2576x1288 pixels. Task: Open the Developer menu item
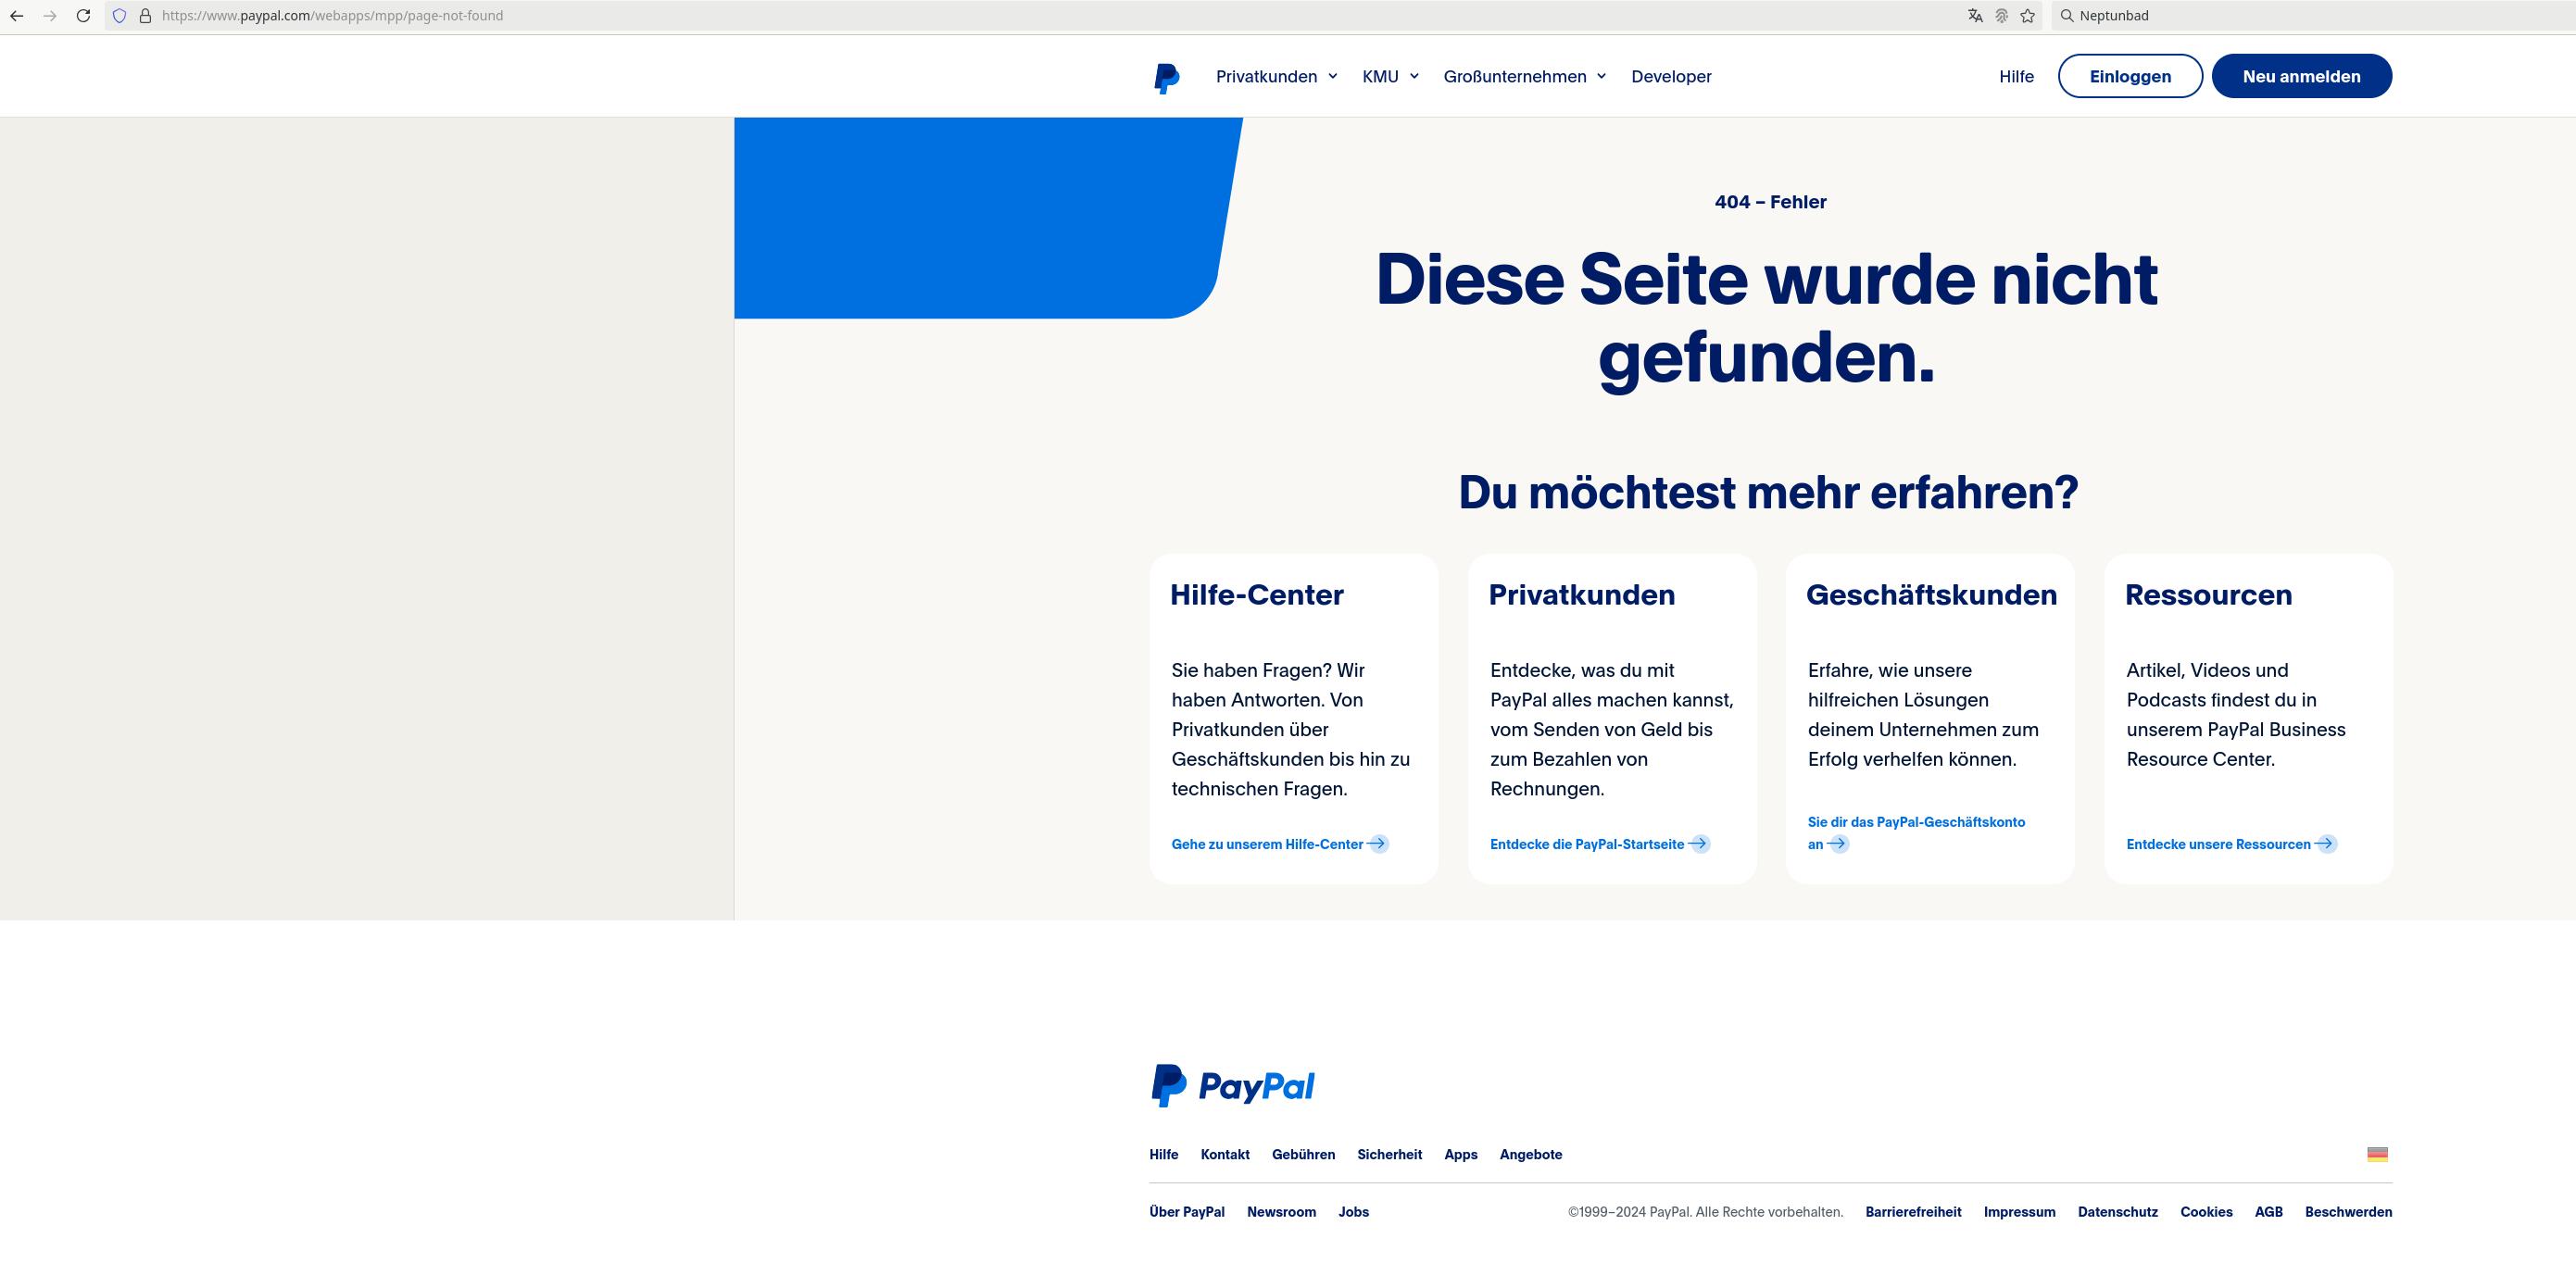tap(1671, 77)
